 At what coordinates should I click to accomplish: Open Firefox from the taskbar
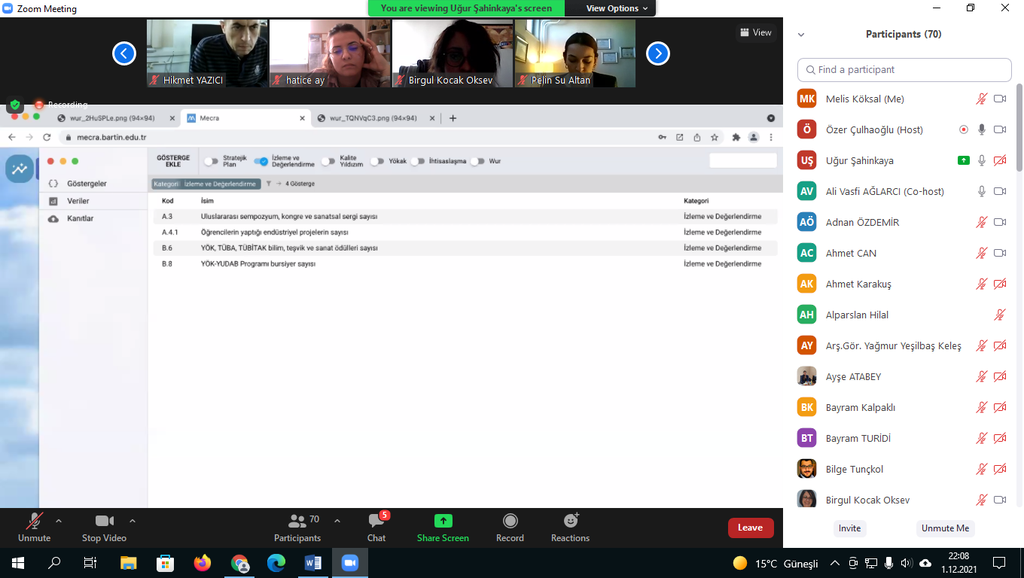(203, 563)
